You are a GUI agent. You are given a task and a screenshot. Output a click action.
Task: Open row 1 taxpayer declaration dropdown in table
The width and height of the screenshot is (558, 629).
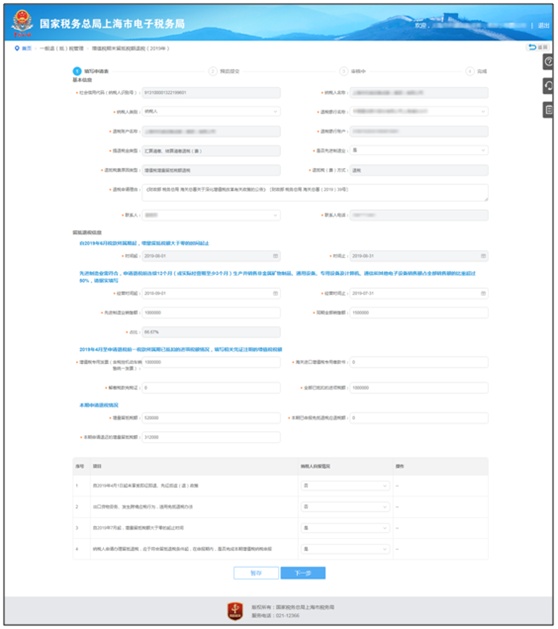[345, 485]
